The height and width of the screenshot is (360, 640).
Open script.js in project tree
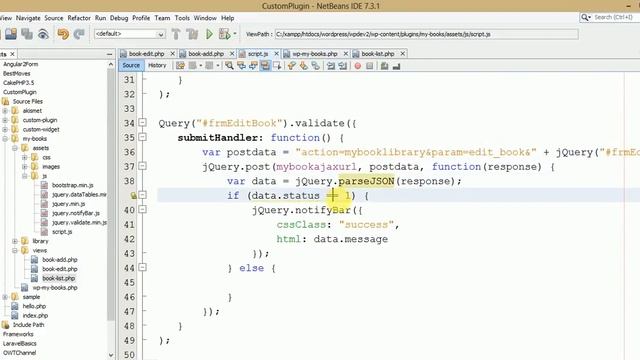(62, 232)
